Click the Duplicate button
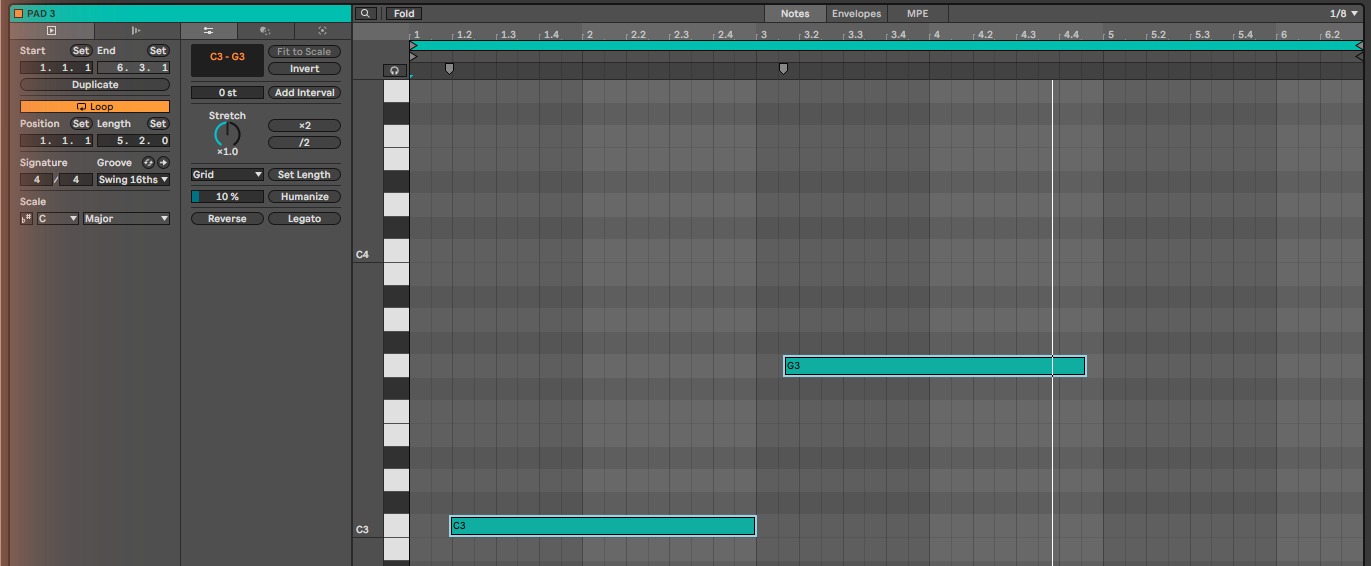Viewport: 1371px width, 566px height. coord(95,85)
